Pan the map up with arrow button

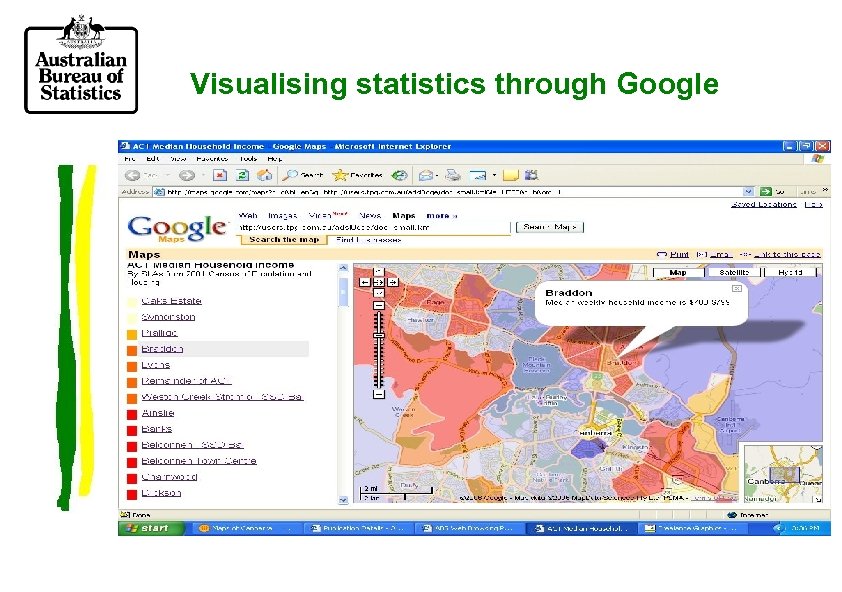pos(379,271)
